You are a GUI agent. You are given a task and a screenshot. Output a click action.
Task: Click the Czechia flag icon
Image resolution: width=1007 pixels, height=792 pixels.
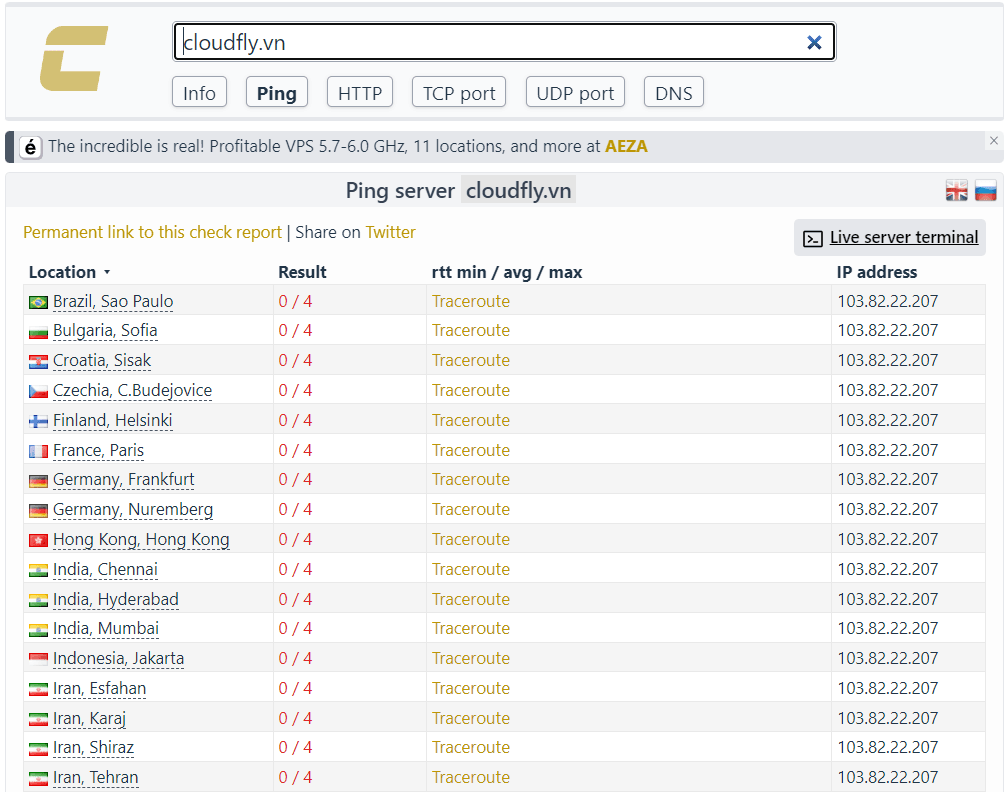pos(39,391)
